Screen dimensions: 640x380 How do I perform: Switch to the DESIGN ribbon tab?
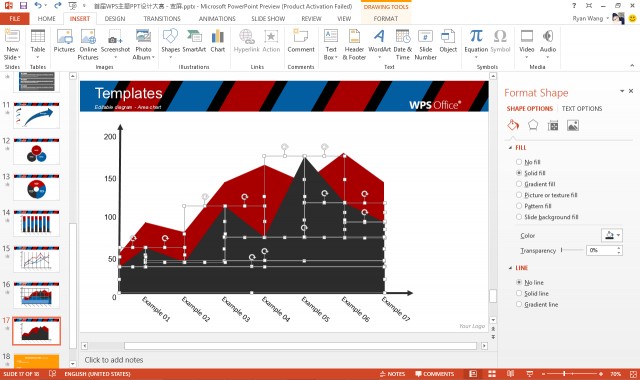pos(115,19)
